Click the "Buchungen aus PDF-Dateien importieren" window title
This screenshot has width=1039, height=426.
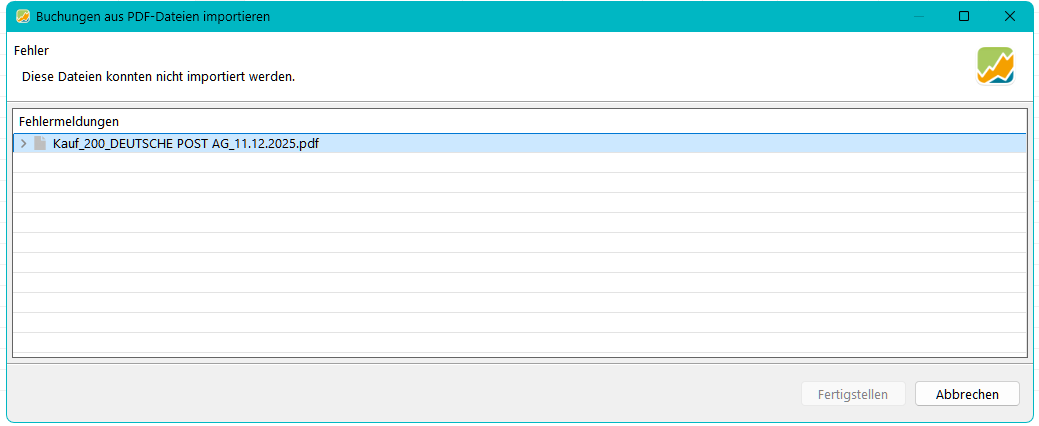tap(152, 17)
